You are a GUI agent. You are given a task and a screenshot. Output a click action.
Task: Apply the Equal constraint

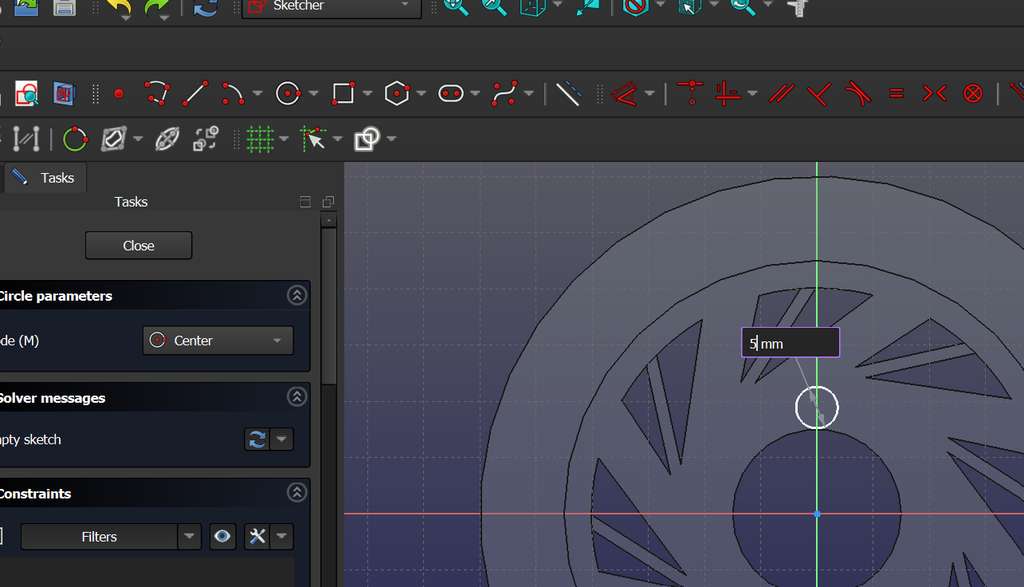(896, 94)
